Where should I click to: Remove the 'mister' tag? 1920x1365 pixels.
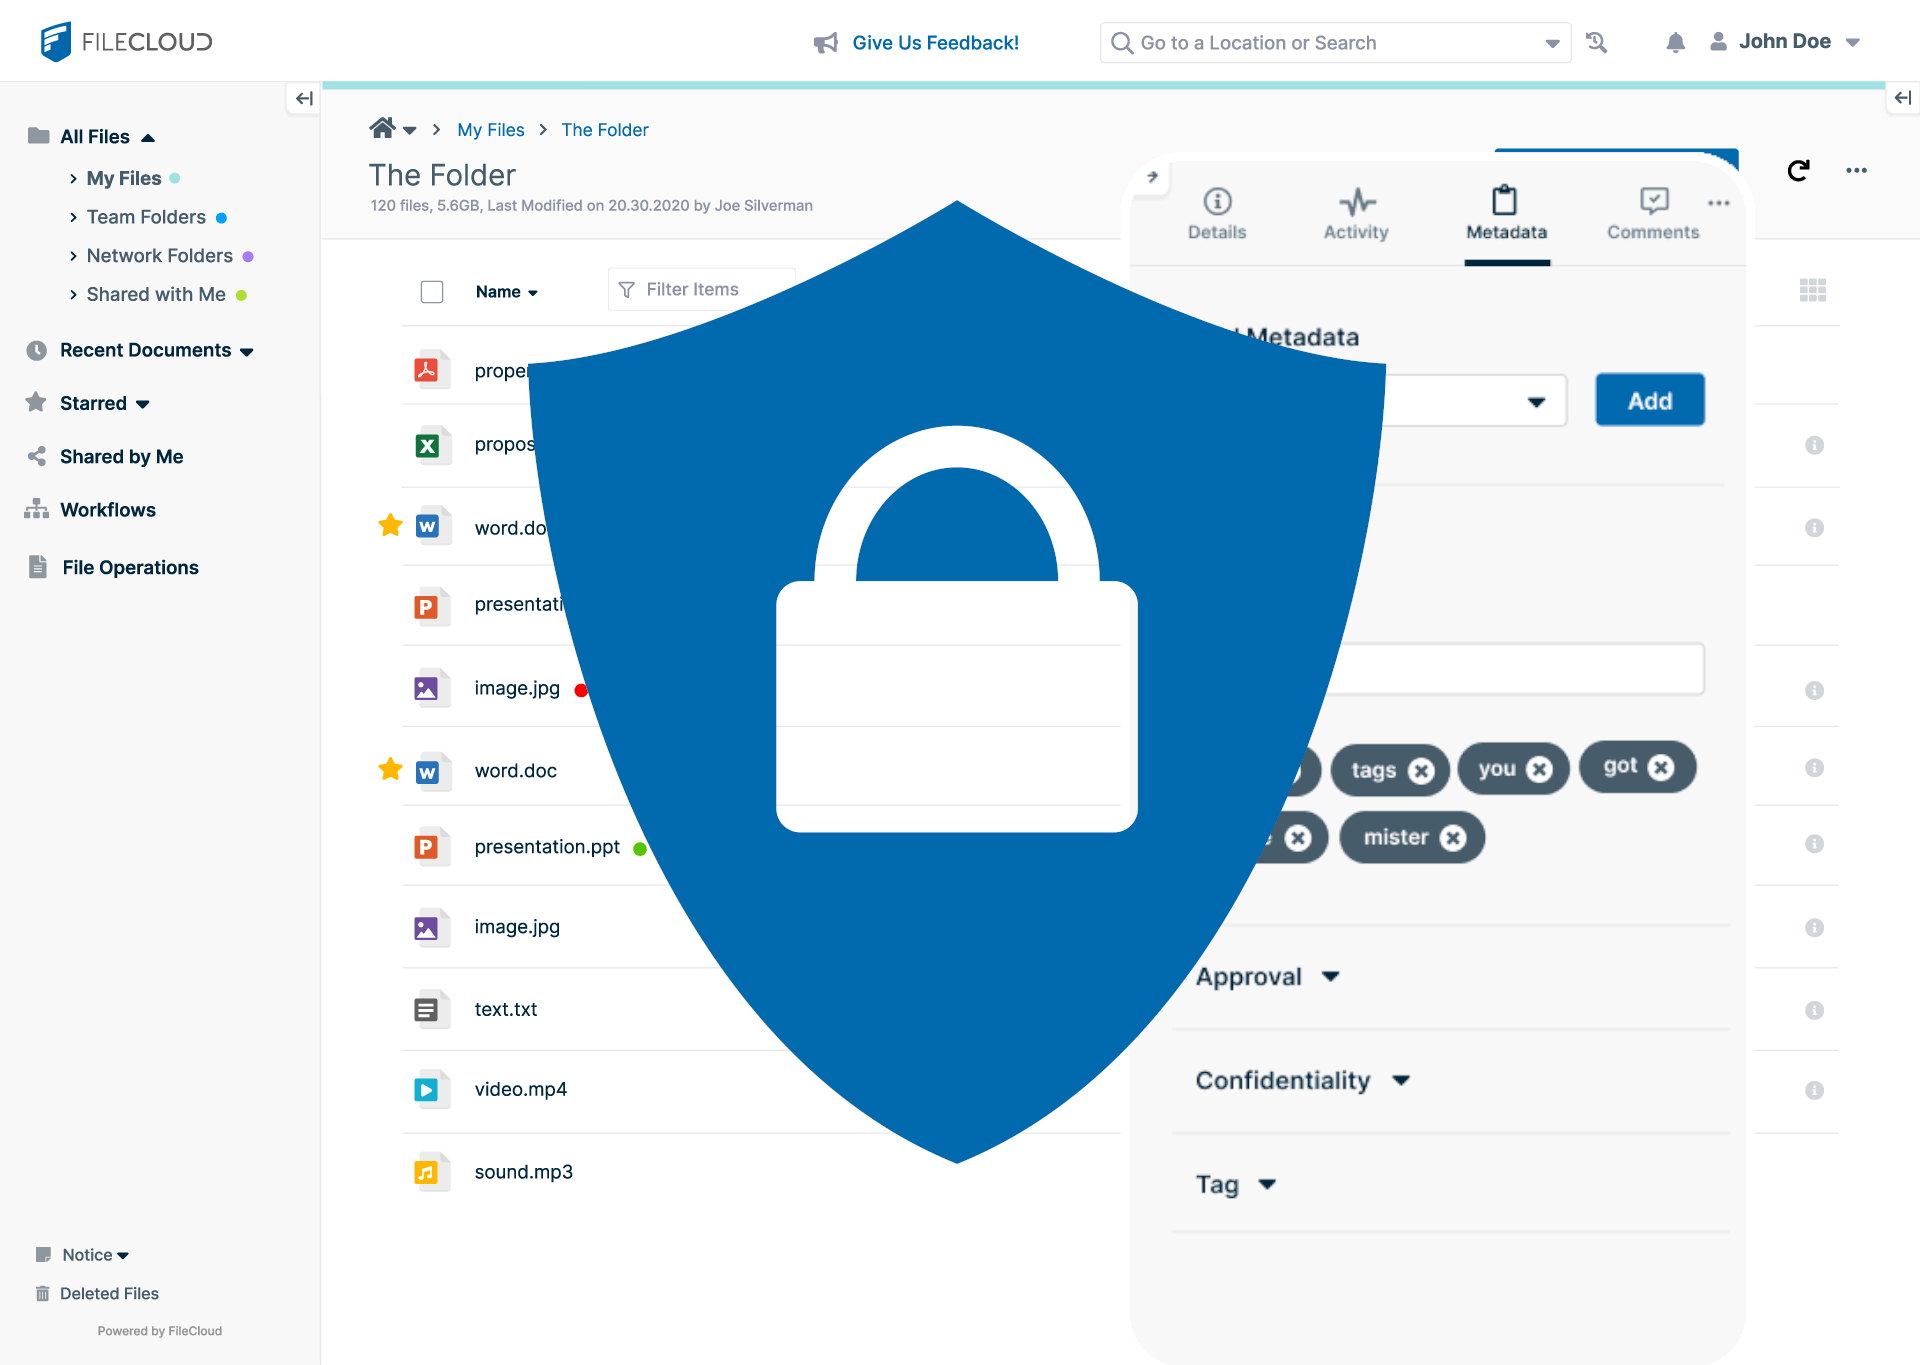pos(1453,838)
